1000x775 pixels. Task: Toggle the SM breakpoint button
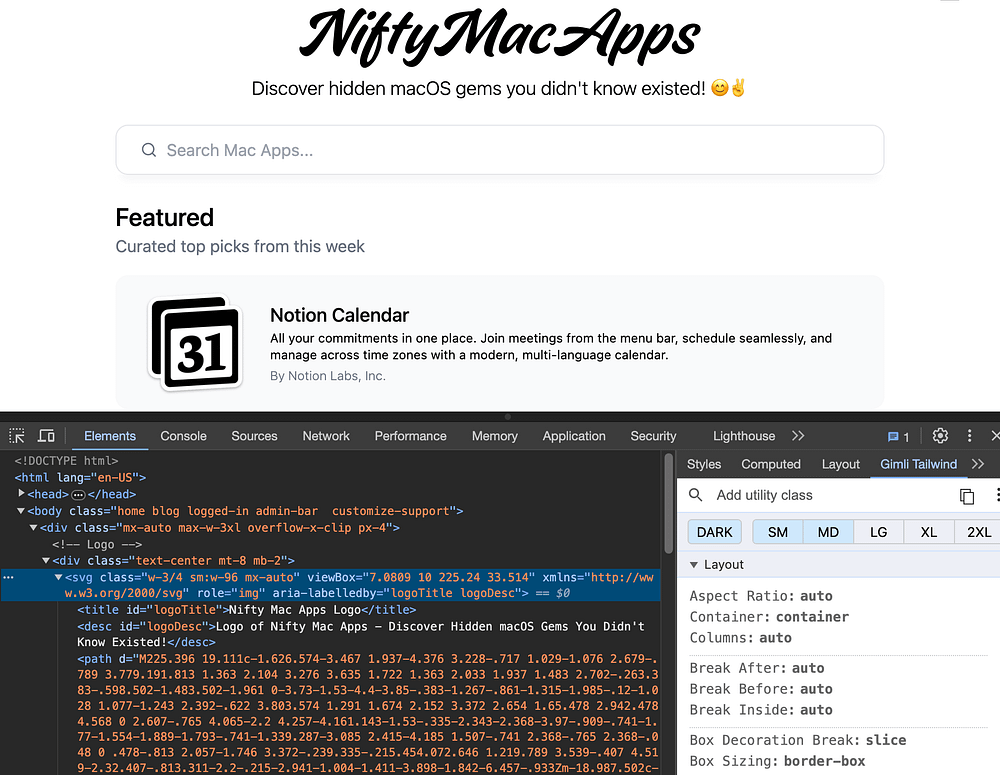pyautogui.click(x=777, y=532)
